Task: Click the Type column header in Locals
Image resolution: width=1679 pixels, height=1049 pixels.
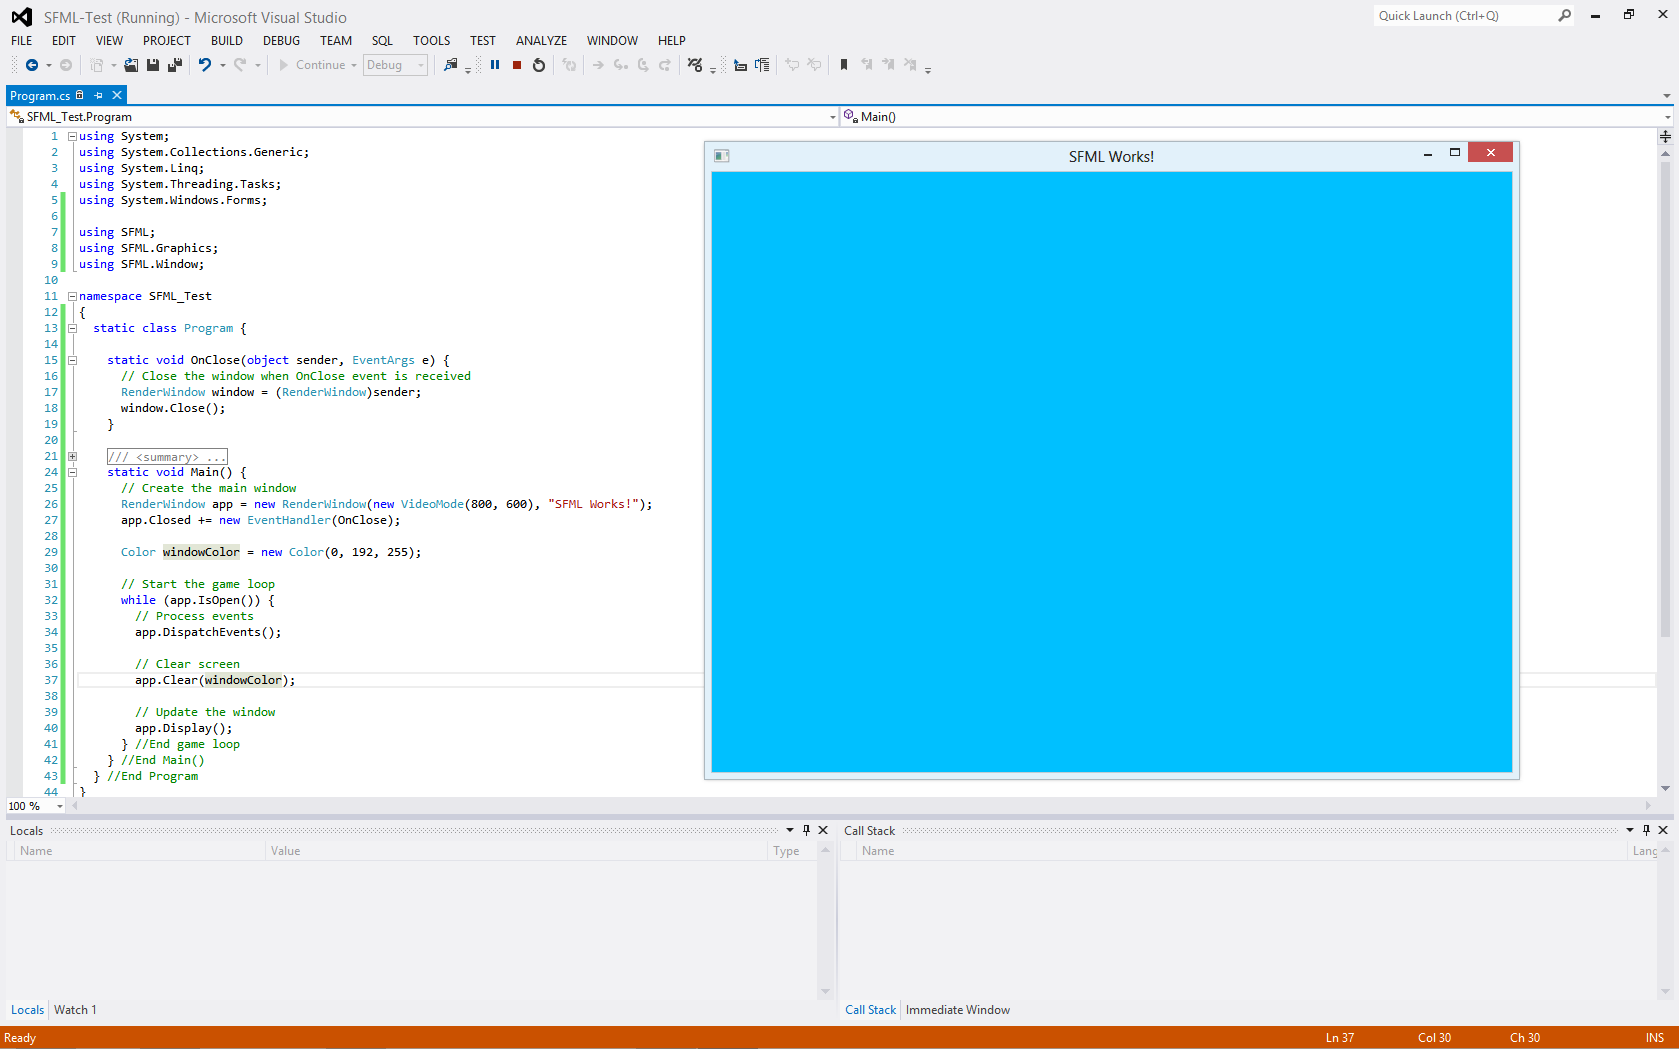Action: click(x=792, y=851)
